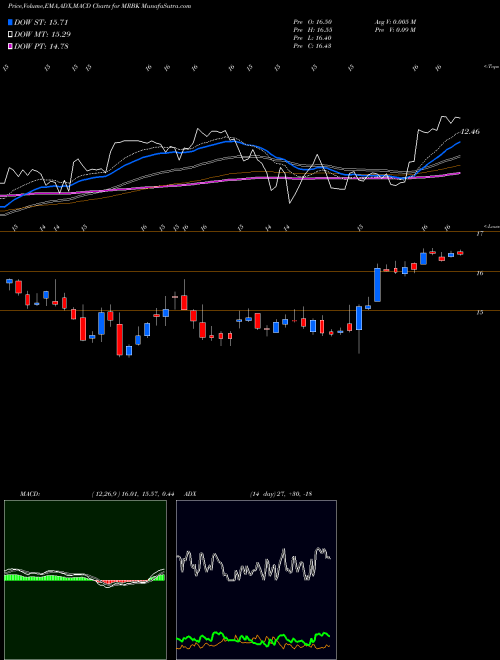This screenshot has height=660, width=500.
Task: Select the 'DOW ST: 15.71' legend text
Action: (41, 22)
